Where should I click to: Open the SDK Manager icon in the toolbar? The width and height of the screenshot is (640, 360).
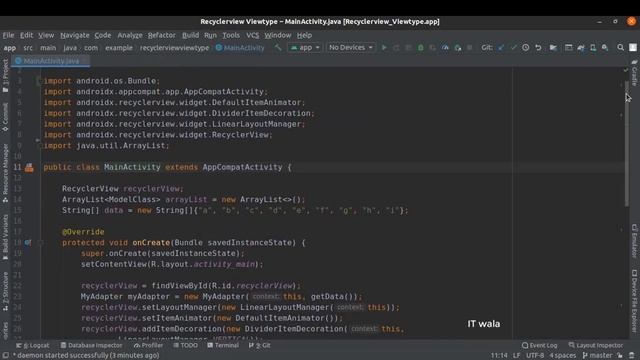point(605,48)
